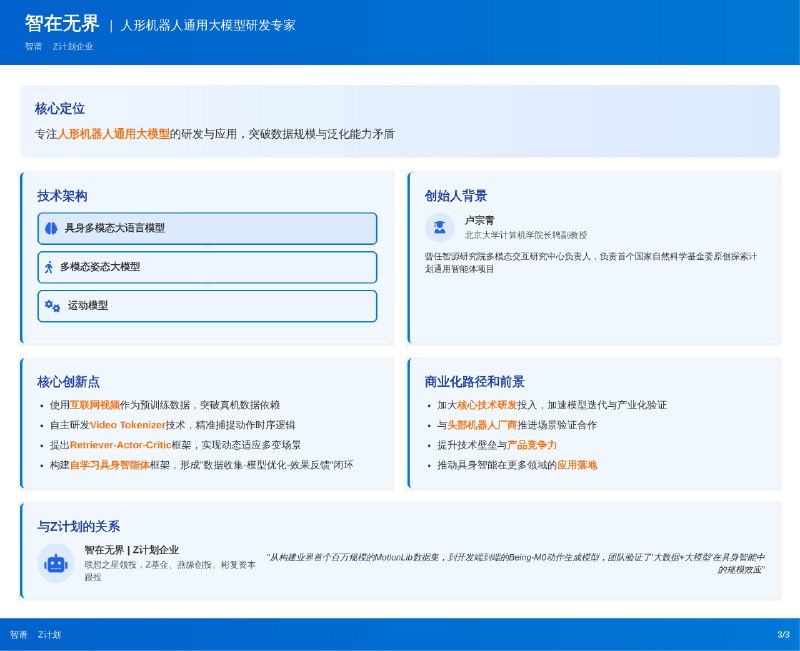Click the Z计划 label in the footer
Screen dimensions: 800x651
pos(49,635)
